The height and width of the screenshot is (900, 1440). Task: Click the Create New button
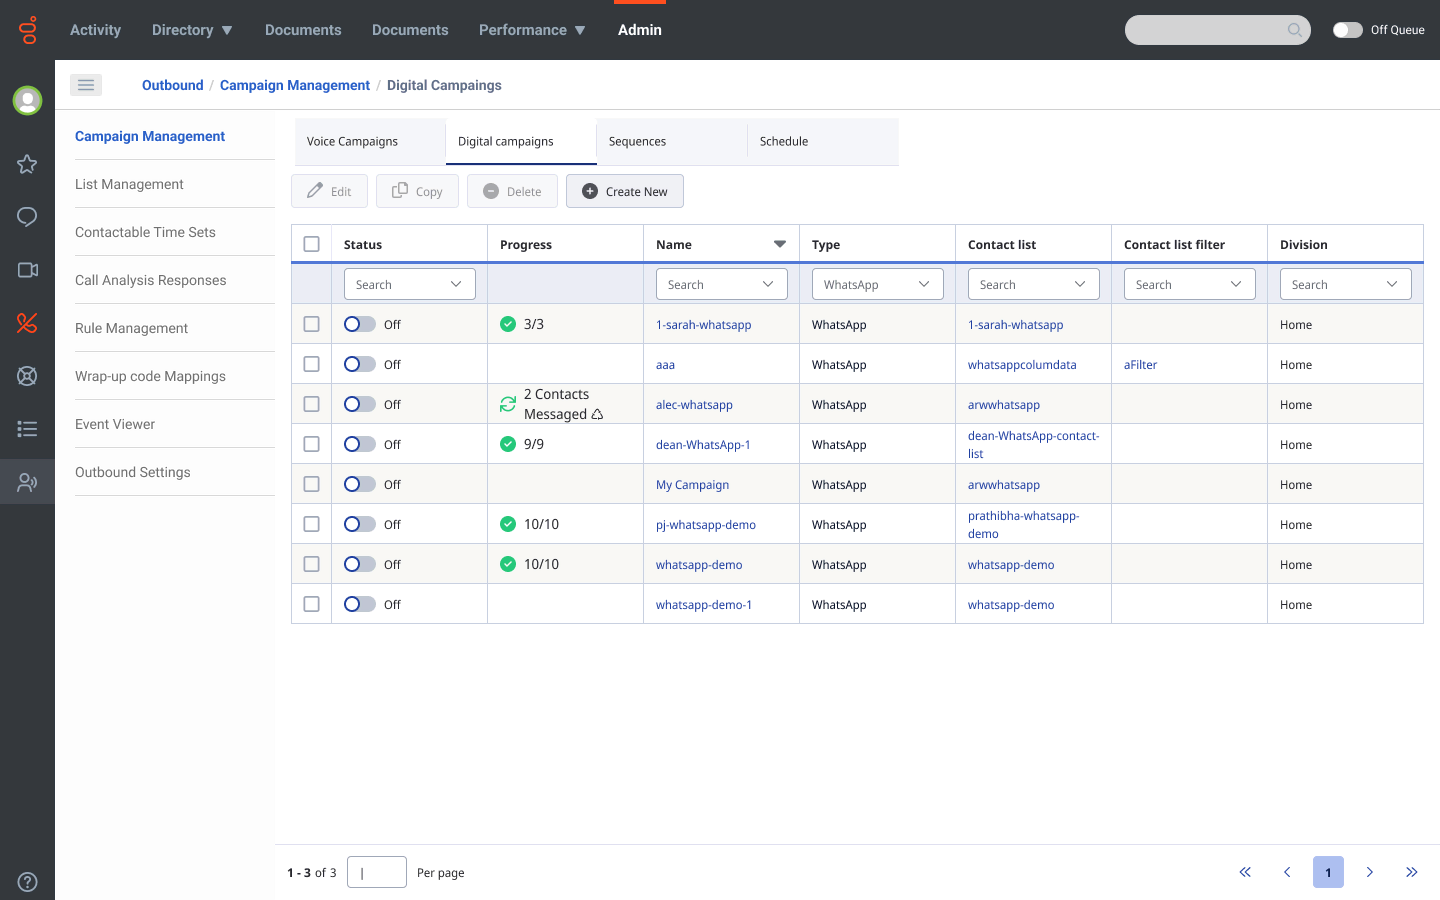[x=625, y=191]
